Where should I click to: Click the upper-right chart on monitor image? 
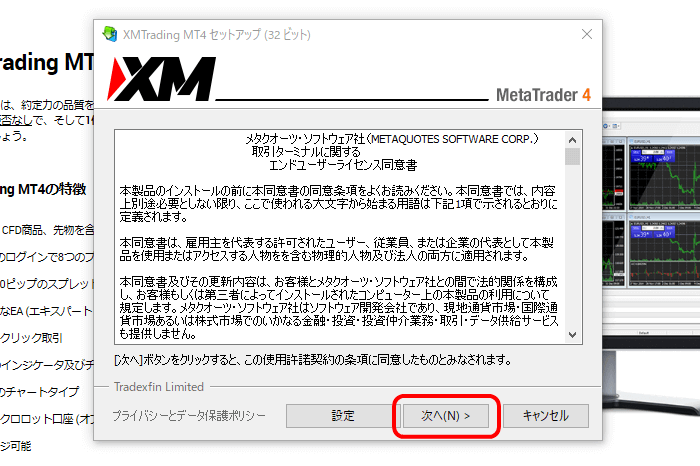coord(664,174)
